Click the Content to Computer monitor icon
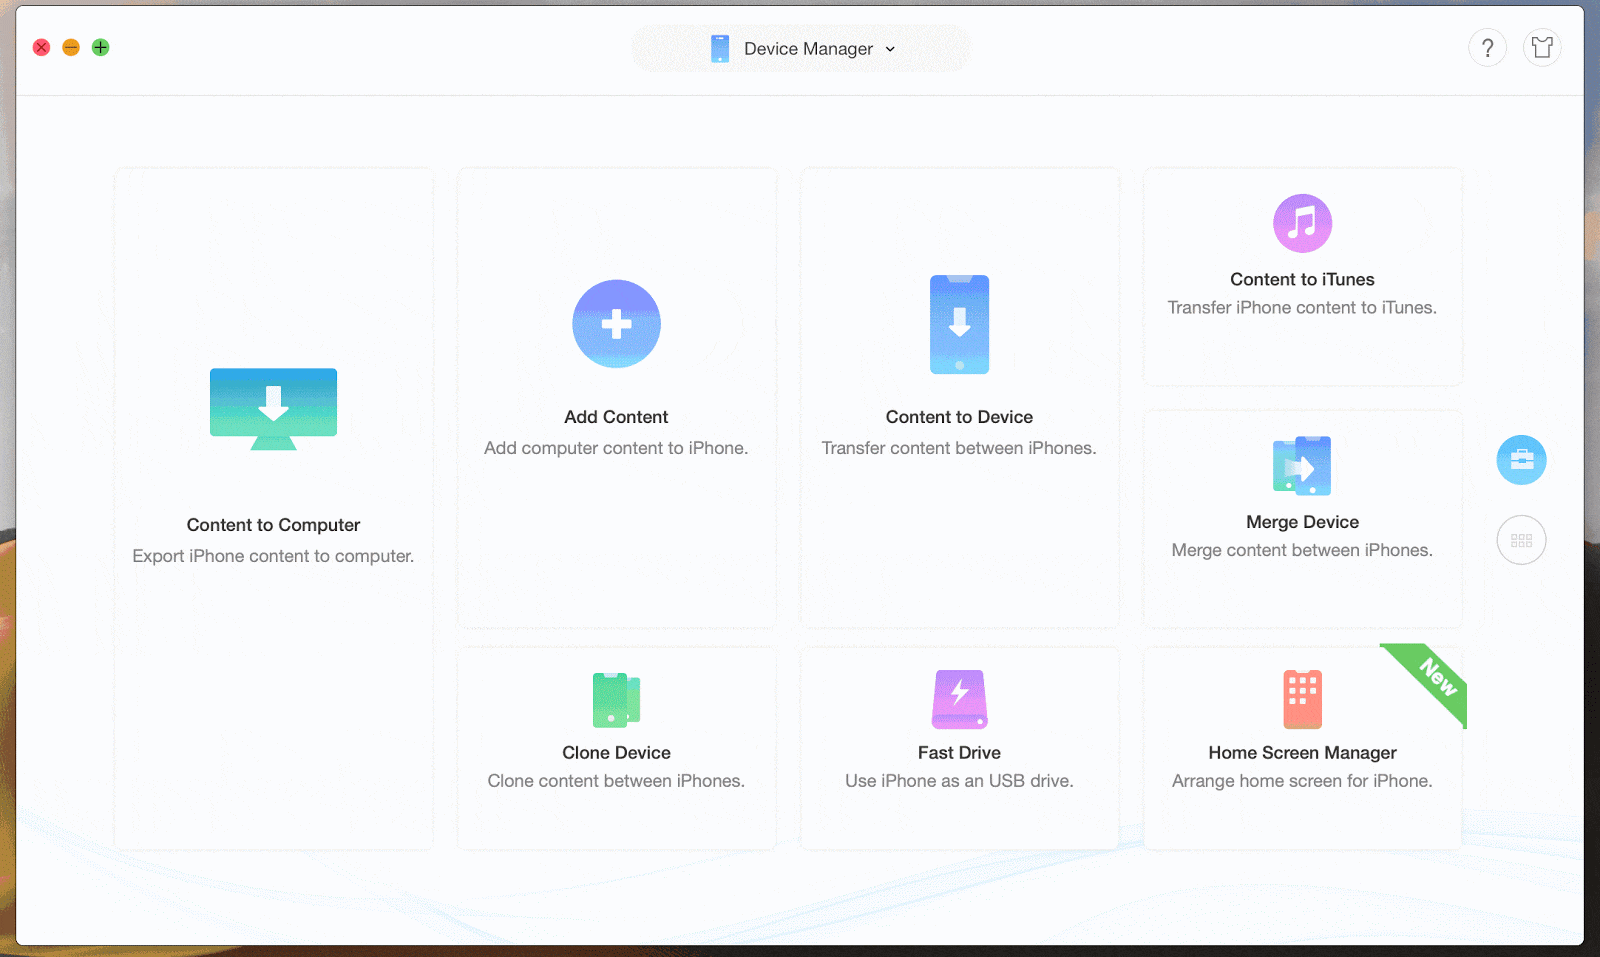The image size is (1600, 957). [273, 409]
